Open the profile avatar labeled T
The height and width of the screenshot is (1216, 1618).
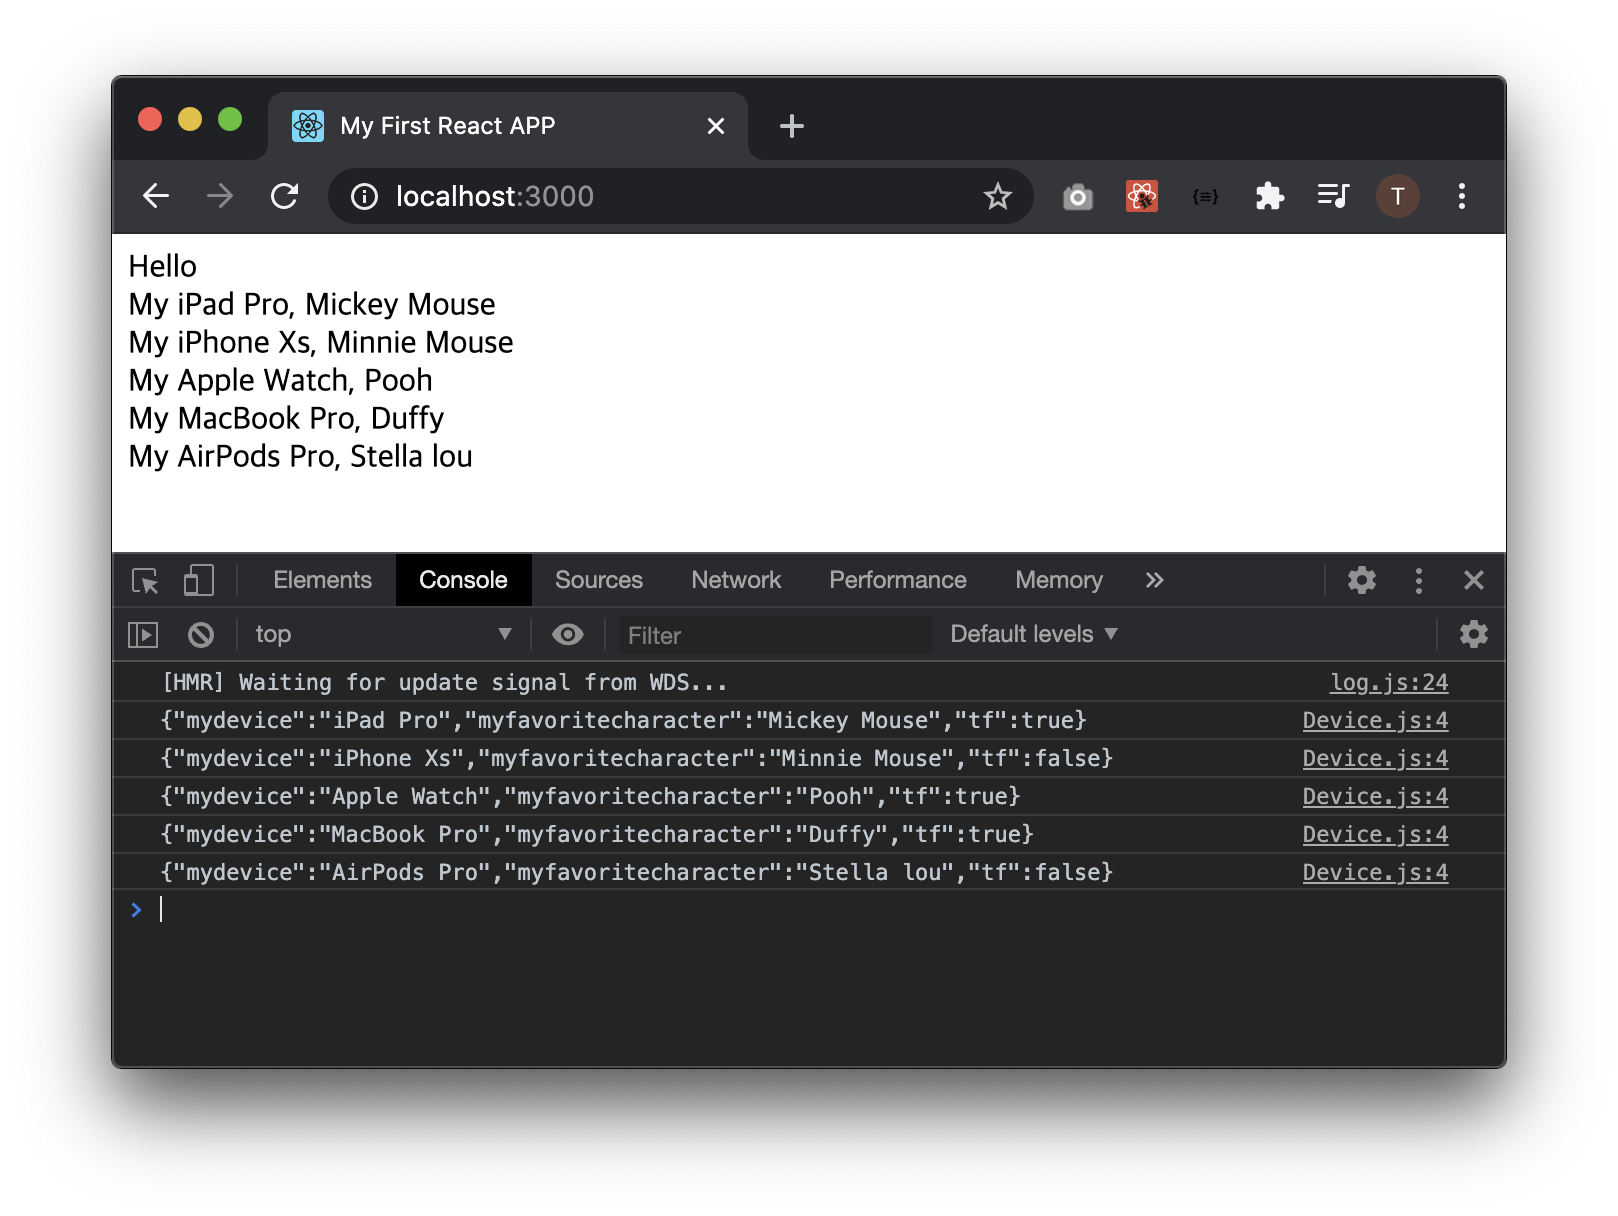tap(1397, 196)
